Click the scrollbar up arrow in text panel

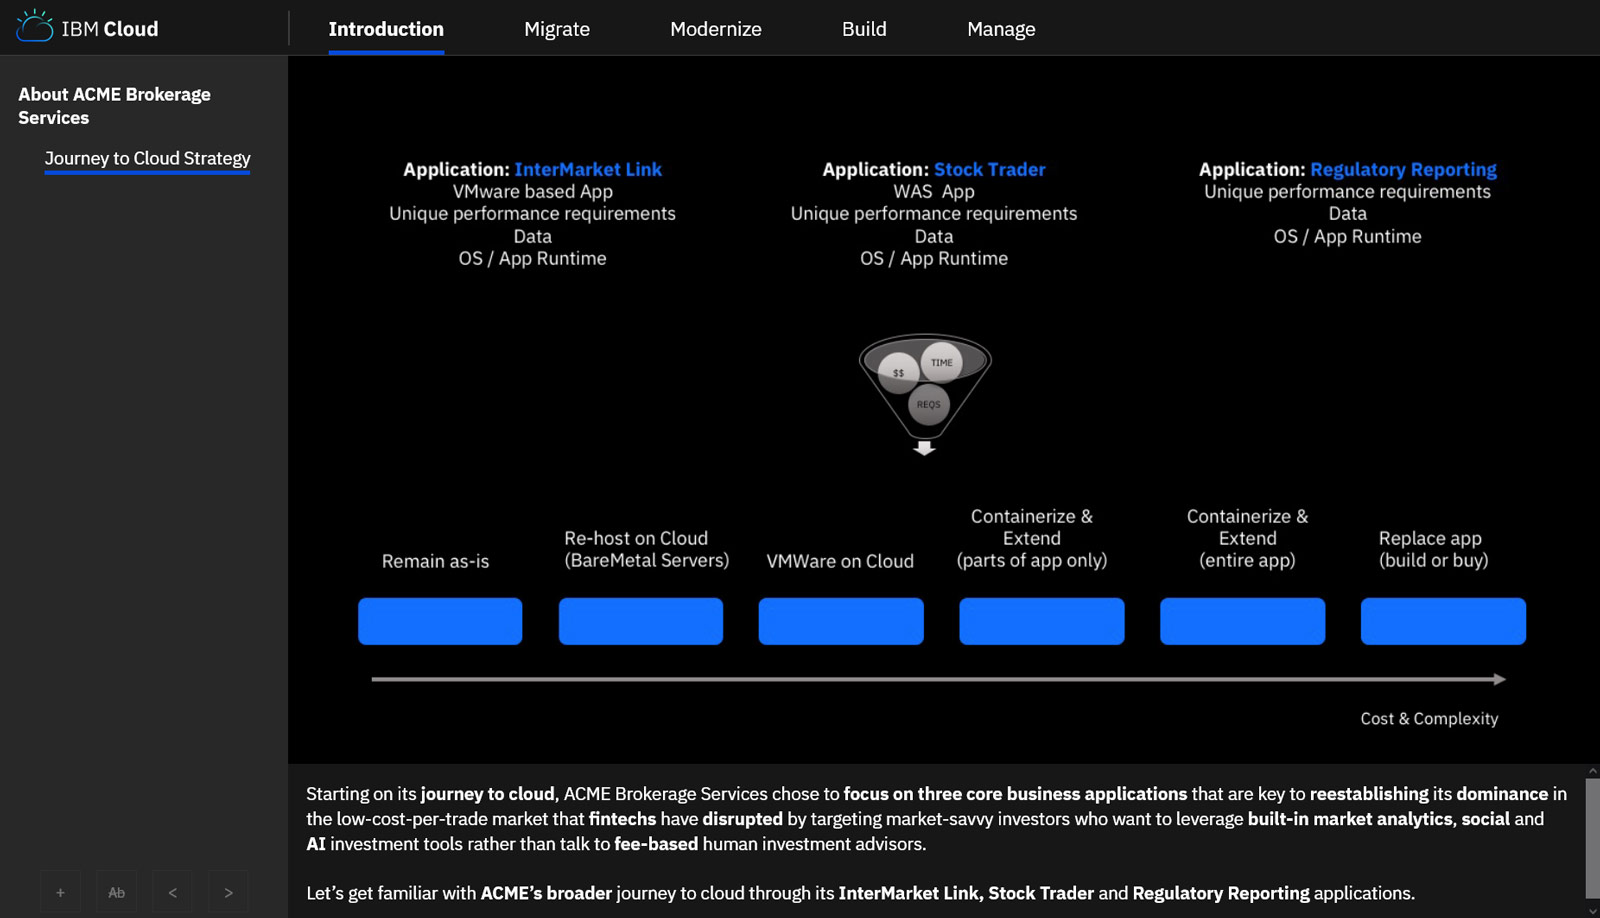tap(1592, 771)
